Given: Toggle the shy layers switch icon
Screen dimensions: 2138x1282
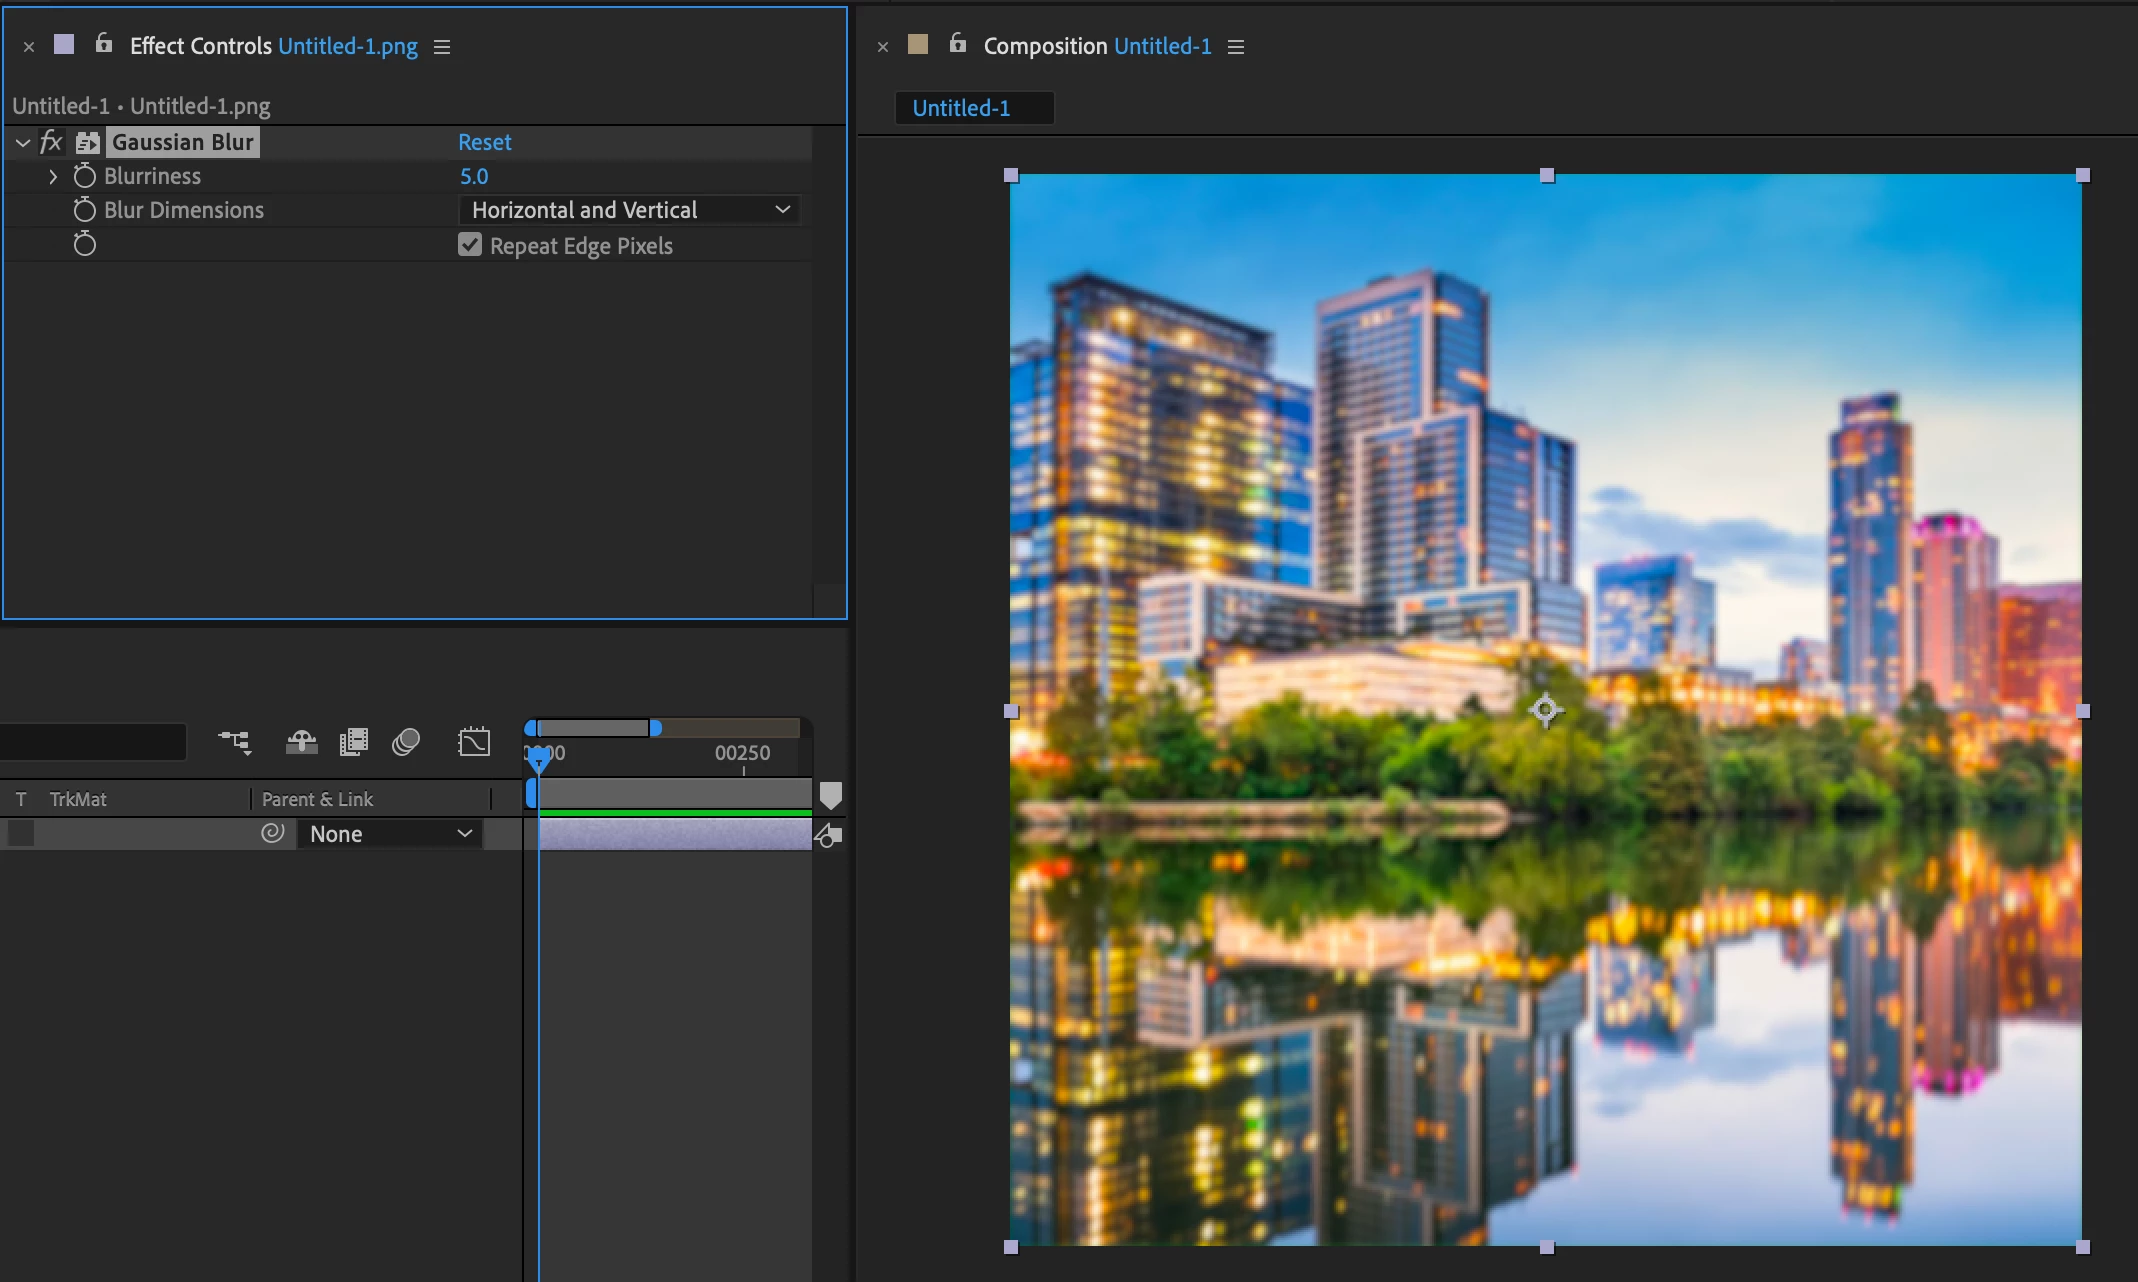Looking at the screenshot, I should pos(301,742).
